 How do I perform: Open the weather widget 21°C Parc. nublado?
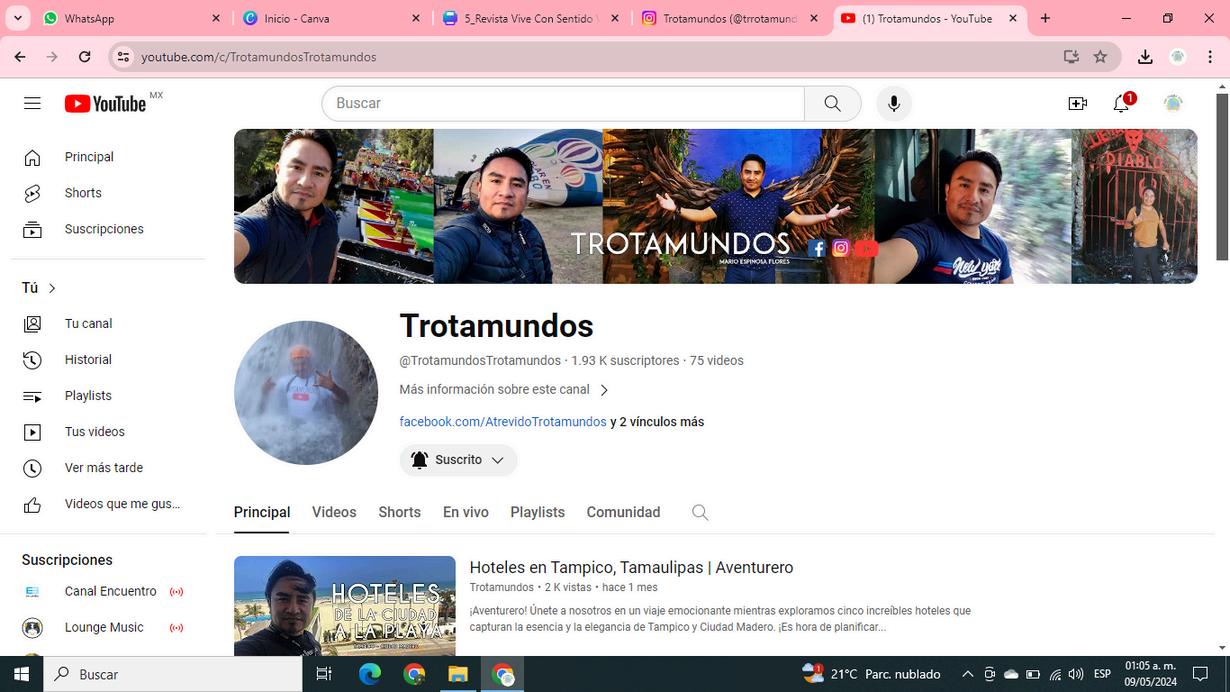(x=871, y=674)
